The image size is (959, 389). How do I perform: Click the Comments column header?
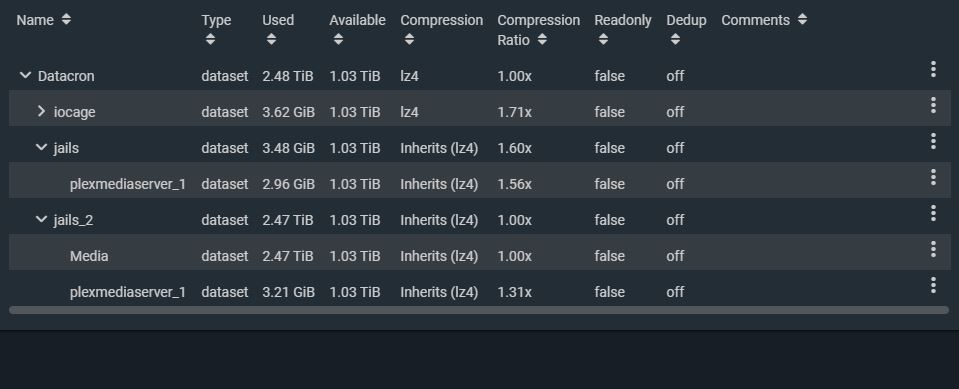(x=755, y=20)
